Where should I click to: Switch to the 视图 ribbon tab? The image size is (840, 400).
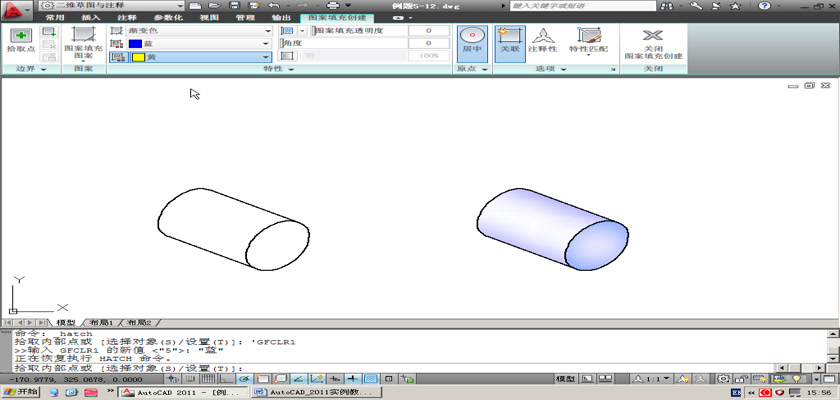click(209, 17)
